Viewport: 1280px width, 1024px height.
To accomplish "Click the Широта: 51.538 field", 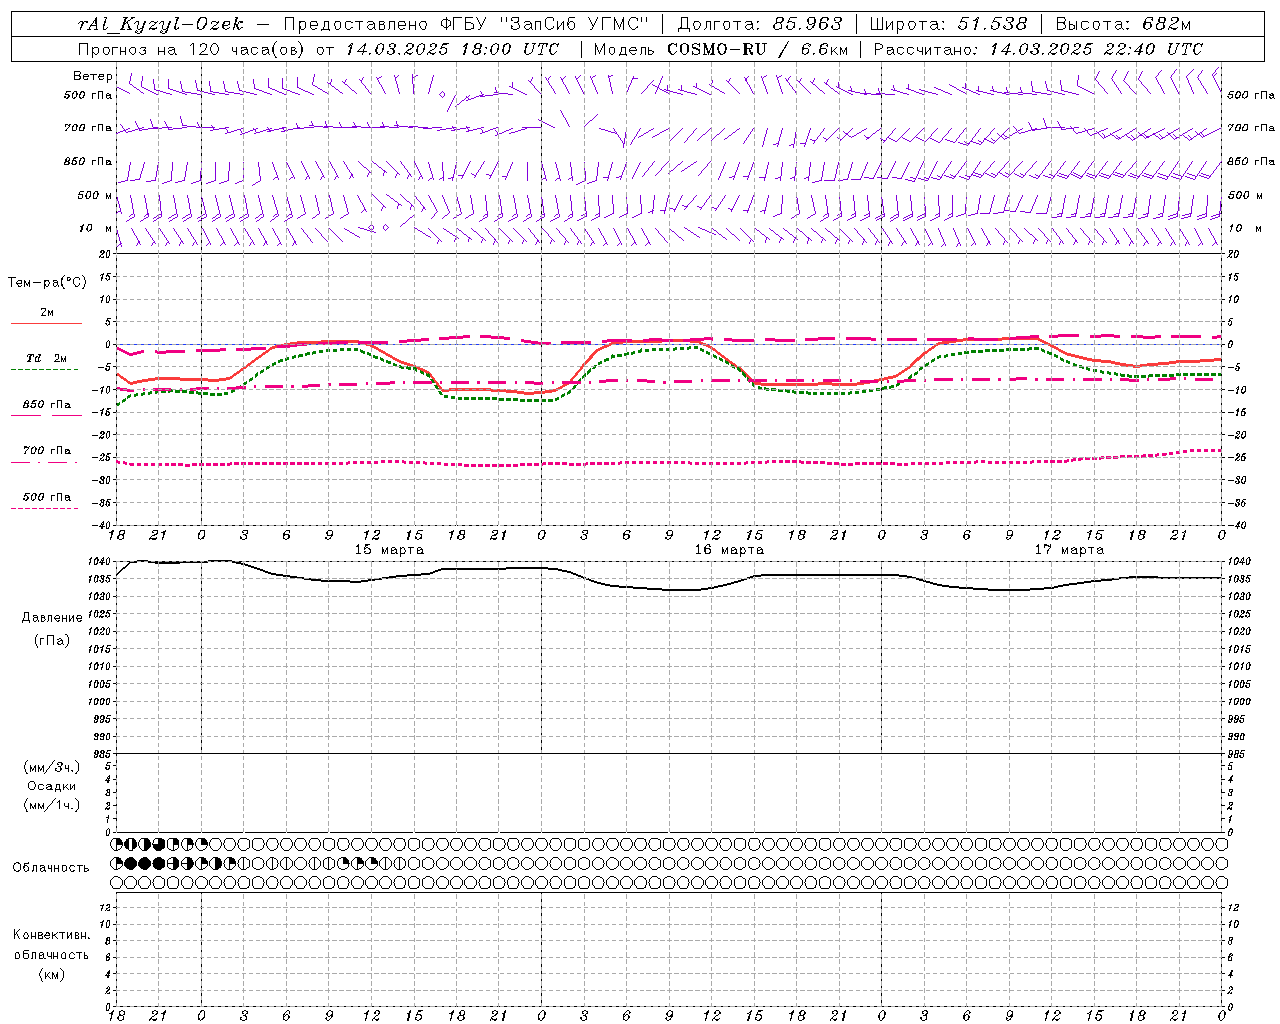I will [949, 24].
